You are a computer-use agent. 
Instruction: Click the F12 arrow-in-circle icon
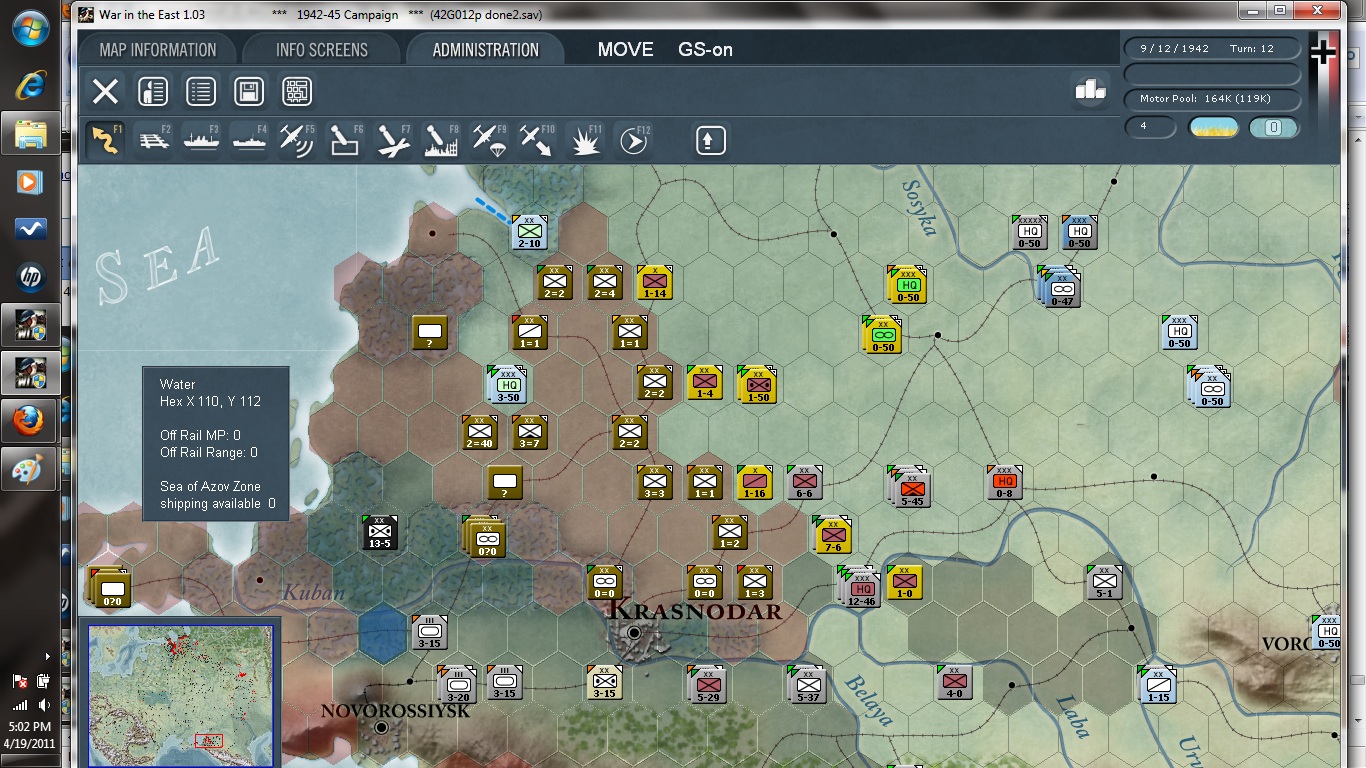633,140
